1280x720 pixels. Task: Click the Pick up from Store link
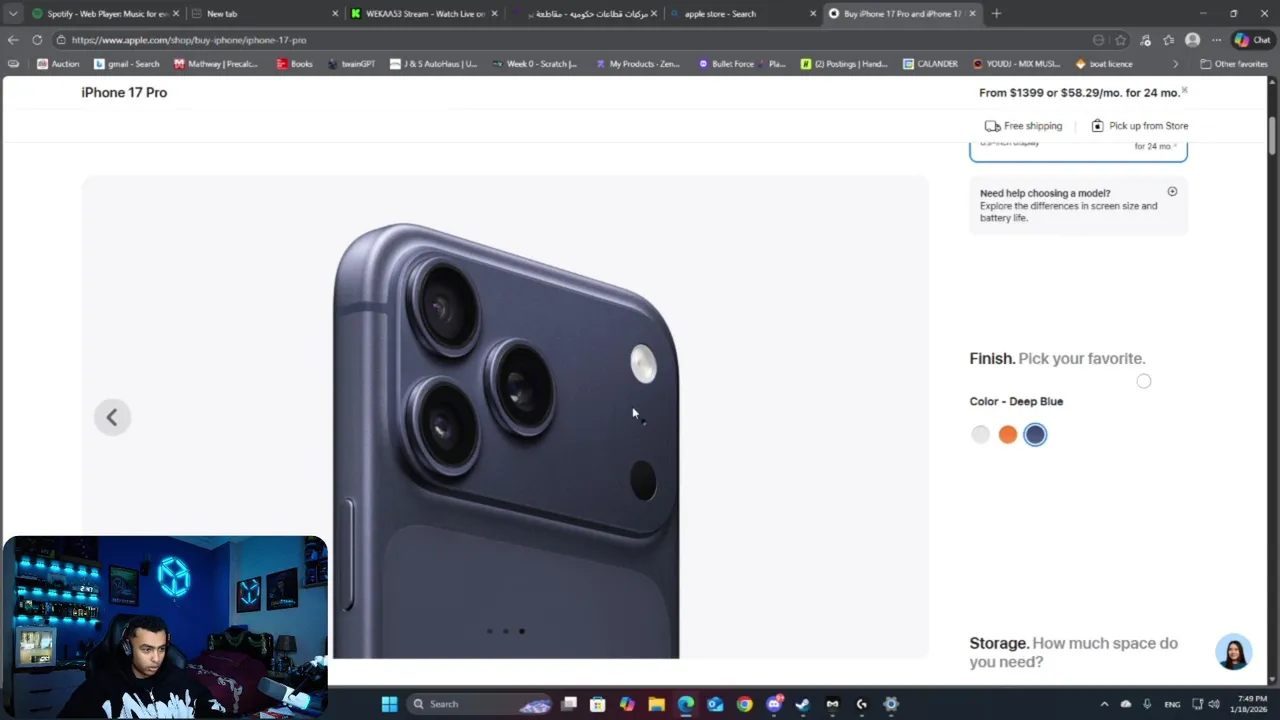(1139, 126)
